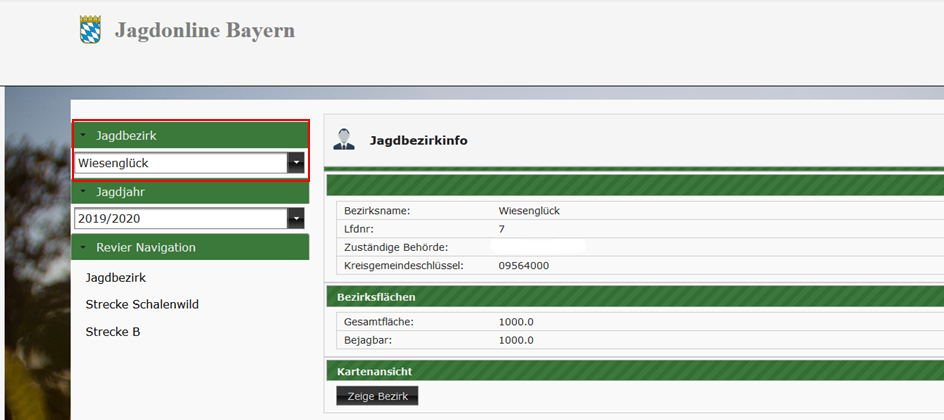Image resolution: width=944 pixels, height=420 pixels.
Task: Click the Kreisgemeindeschlüssel value 09564000
Action: pyautogui.click(x=523, y=266)
